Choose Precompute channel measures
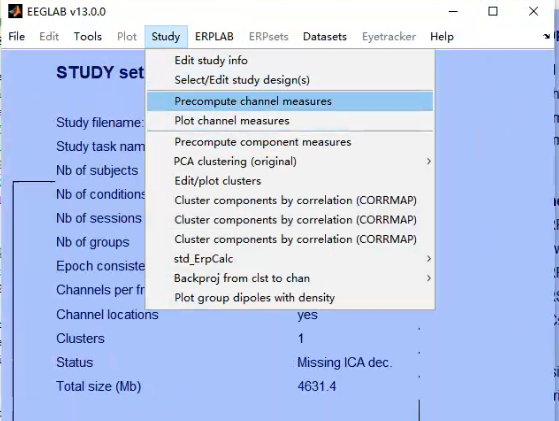 tap(290, 101)
